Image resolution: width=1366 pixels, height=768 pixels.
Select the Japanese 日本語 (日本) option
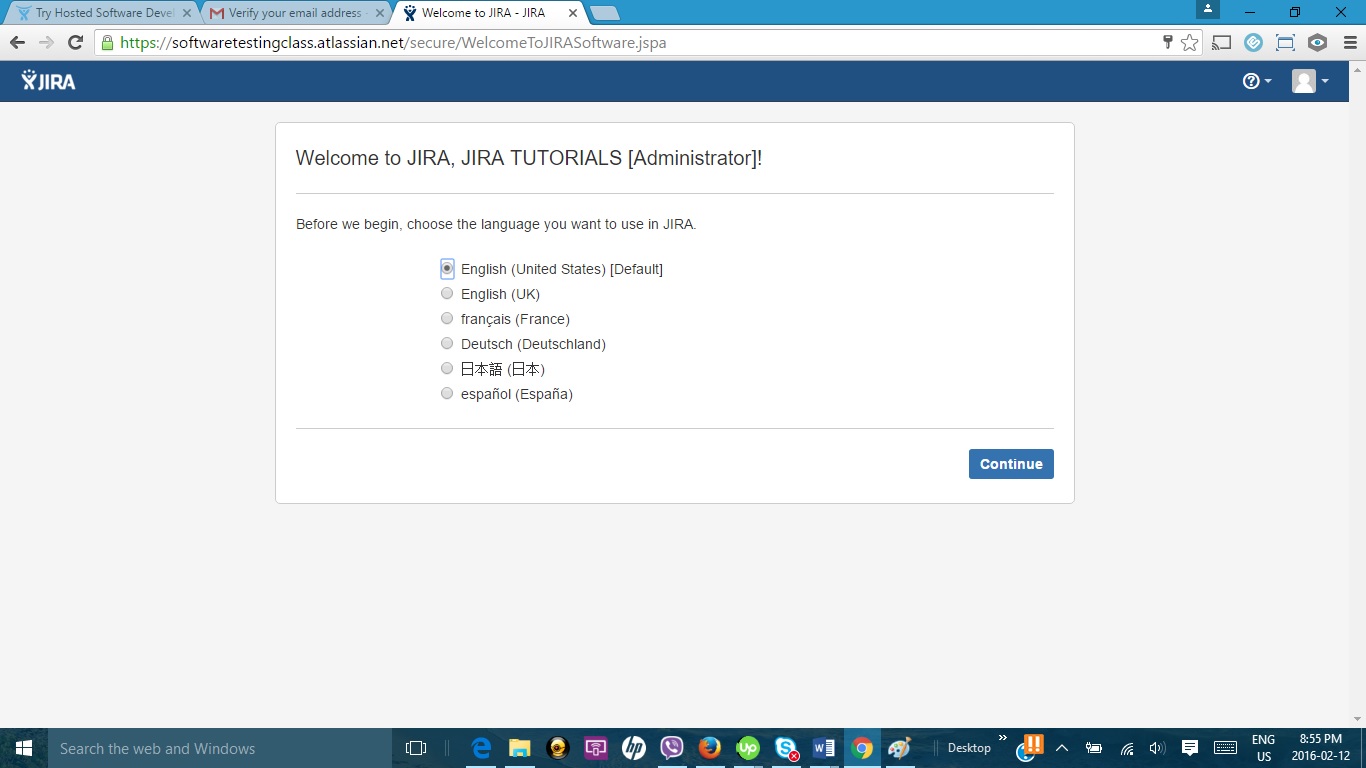point(447,369)
